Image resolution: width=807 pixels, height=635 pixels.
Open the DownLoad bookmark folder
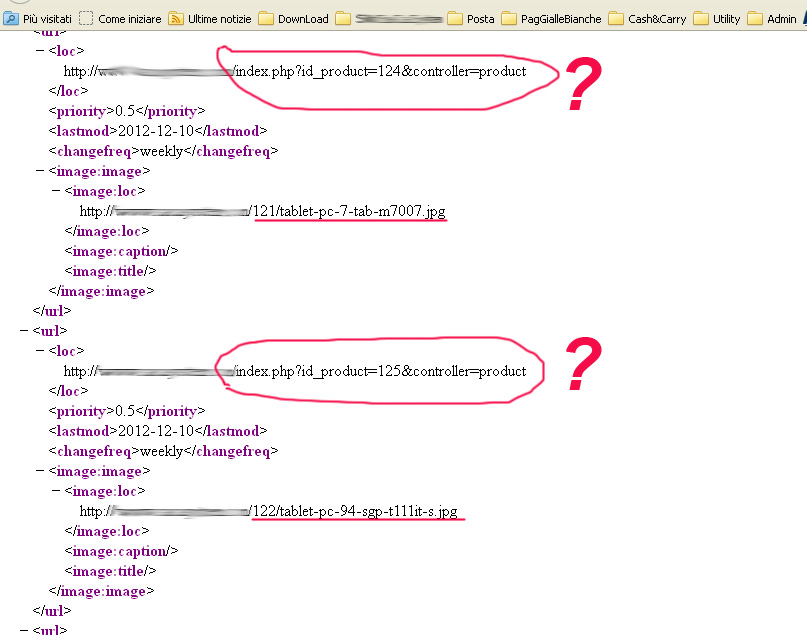coord(293,19)
